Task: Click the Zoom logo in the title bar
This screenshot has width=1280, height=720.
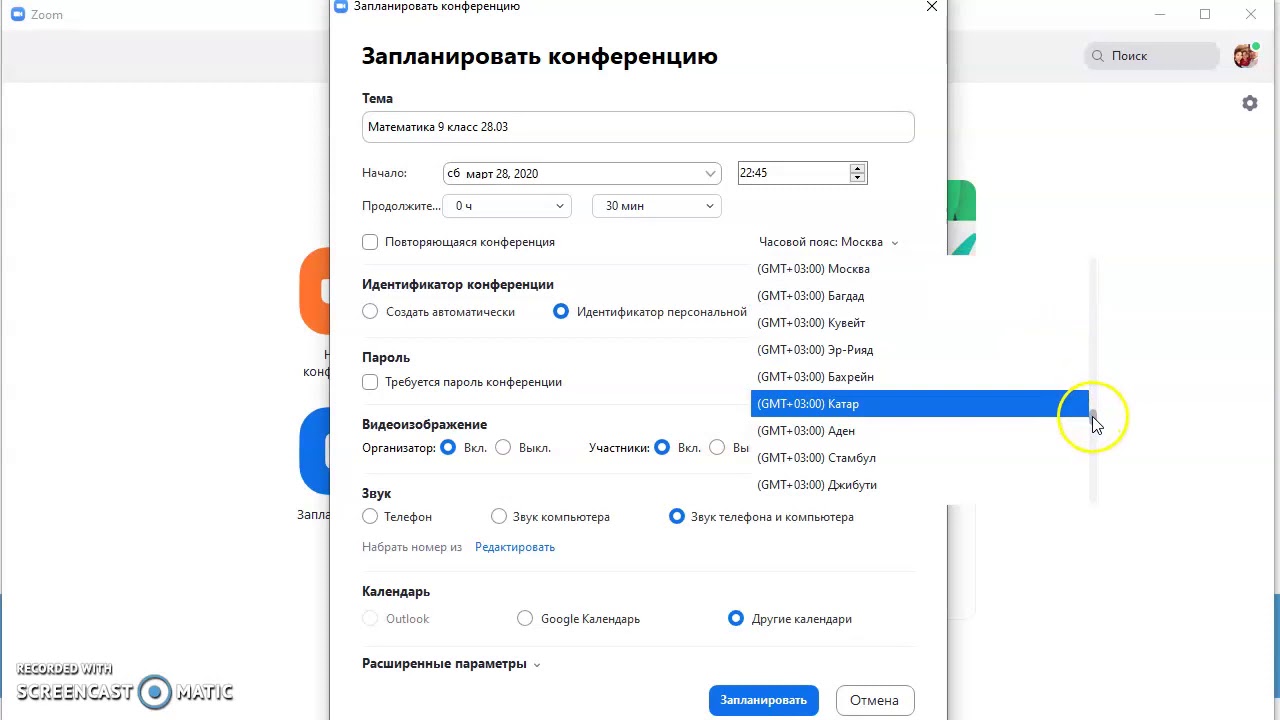Action: 17,15
